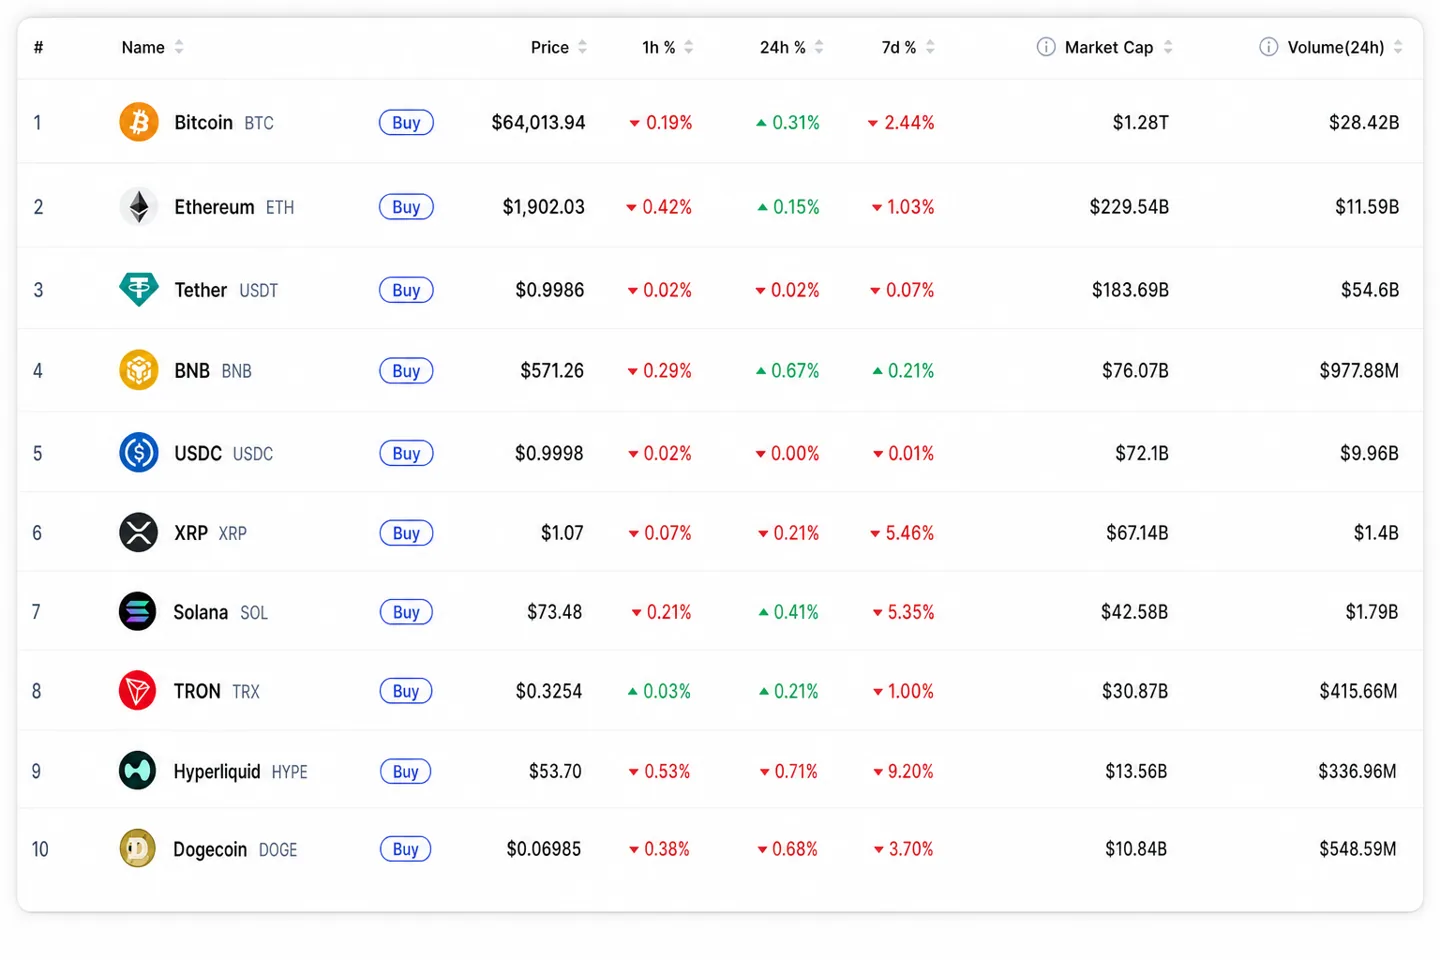Buy TRON using its Buy button

click(406, 690)
